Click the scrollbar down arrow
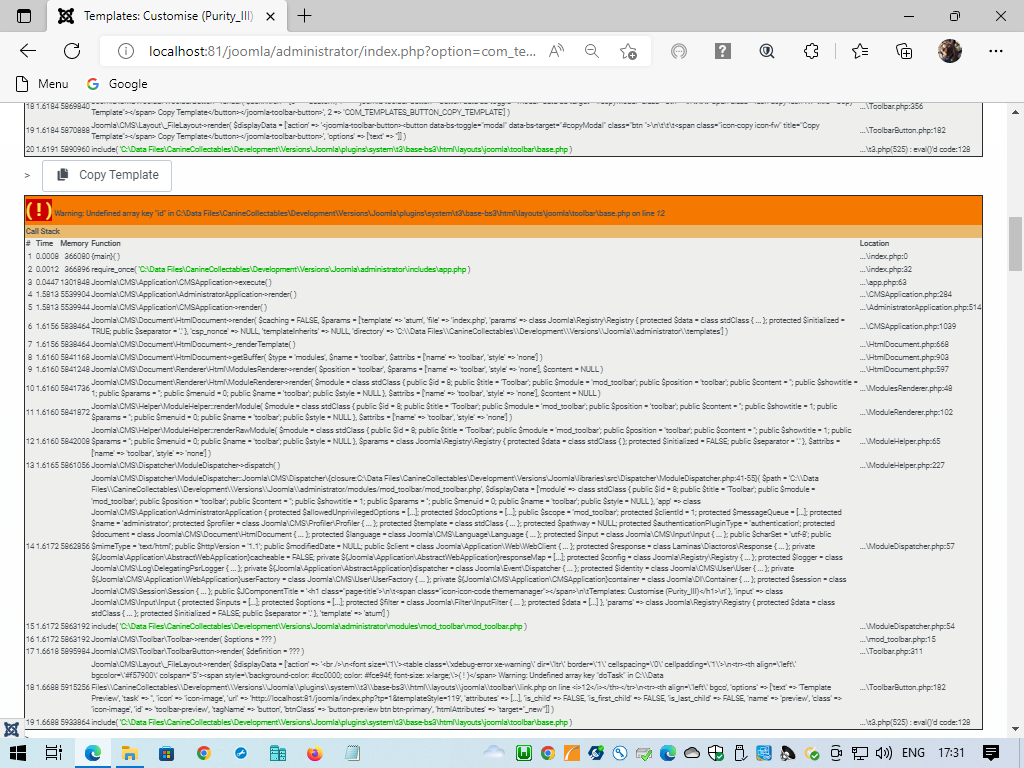 click(x=1016, y=729)
